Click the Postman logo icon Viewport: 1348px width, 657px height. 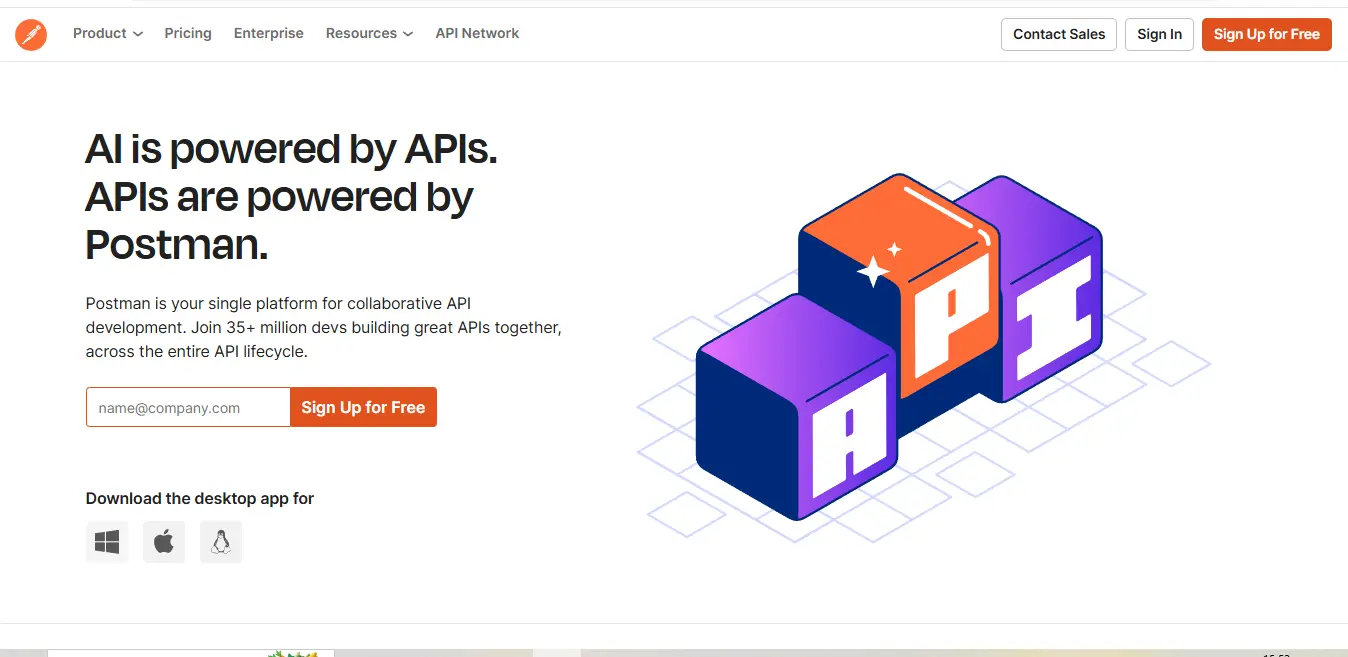coord(31,34)
